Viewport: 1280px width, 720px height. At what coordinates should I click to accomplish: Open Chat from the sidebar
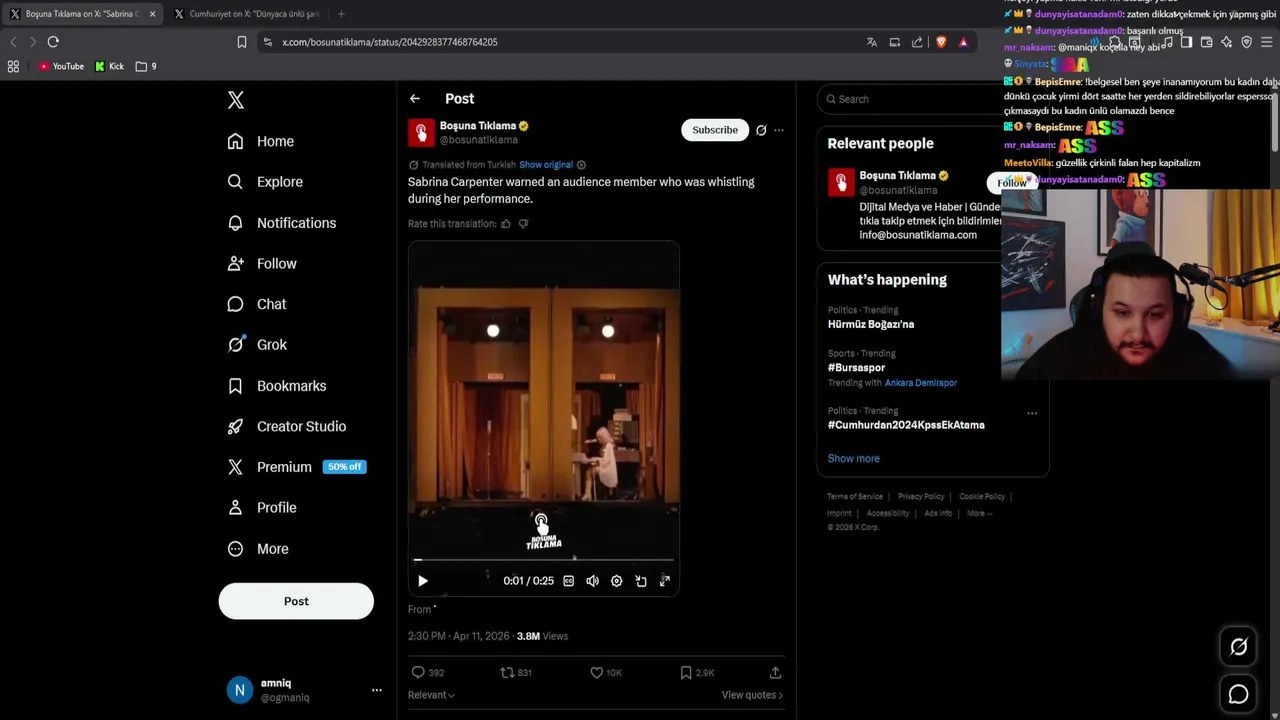(257, 304)
